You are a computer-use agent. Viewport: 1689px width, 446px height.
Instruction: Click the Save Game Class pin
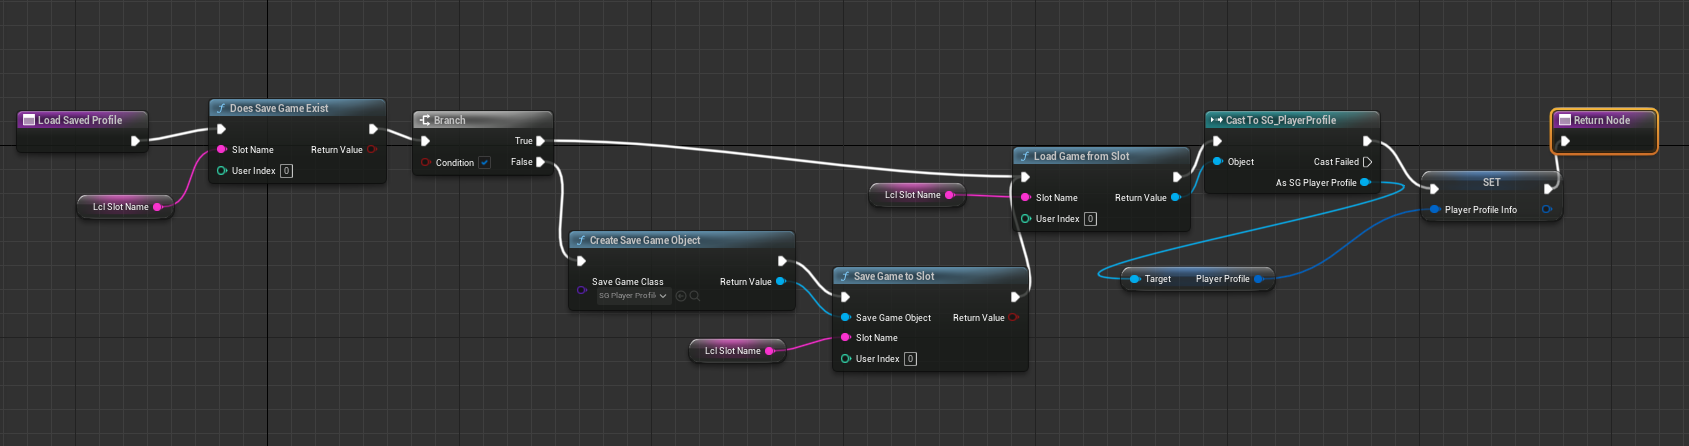click(x=581, y=290)
